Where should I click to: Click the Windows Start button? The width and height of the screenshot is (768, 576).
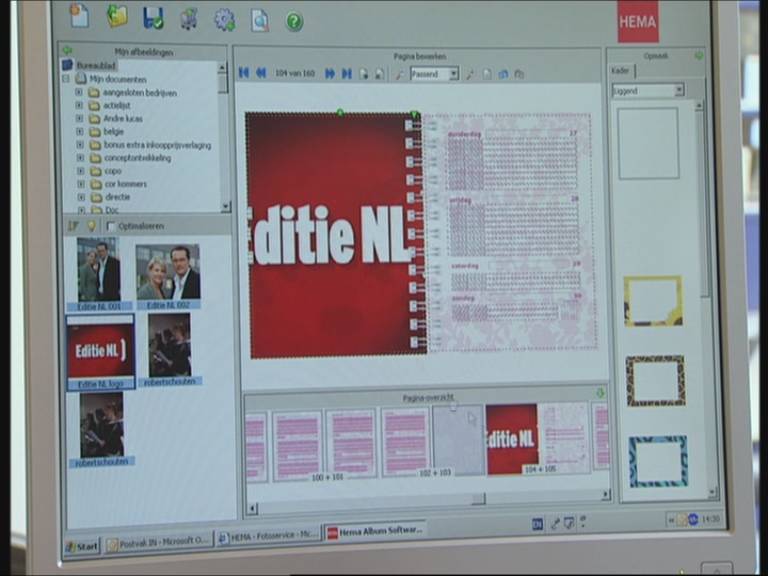click(82, 546)
